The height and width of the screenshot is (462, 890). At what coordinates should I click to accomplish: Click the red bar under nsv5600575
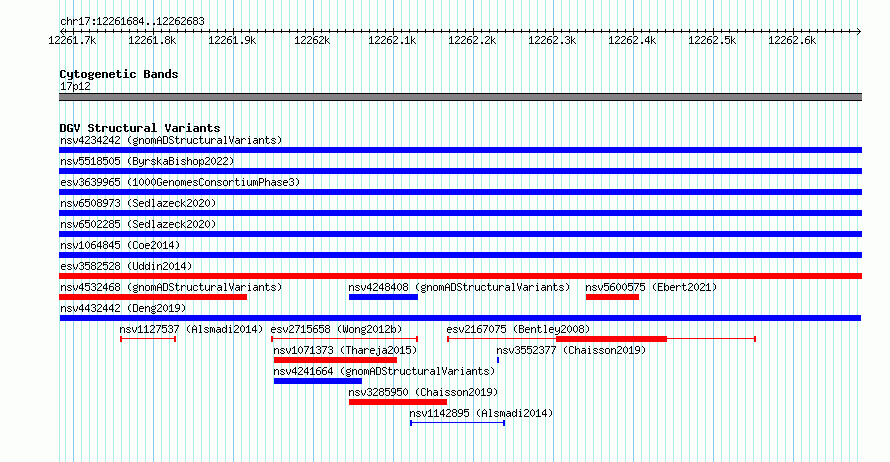[x=612, y=297]
